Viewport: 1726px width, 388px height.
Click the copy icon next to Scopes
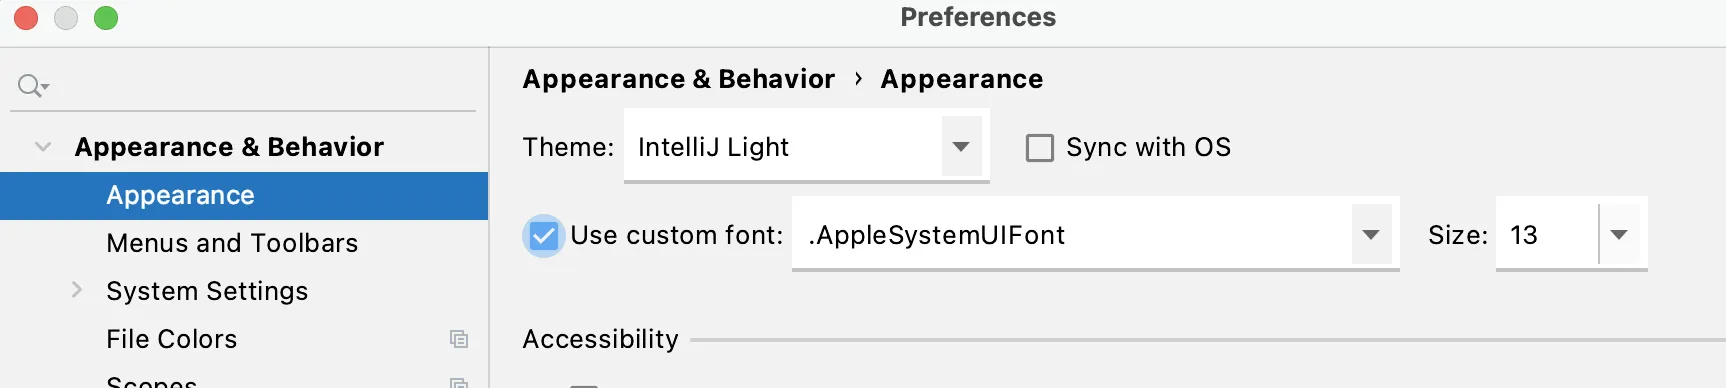tap(459, 383)
